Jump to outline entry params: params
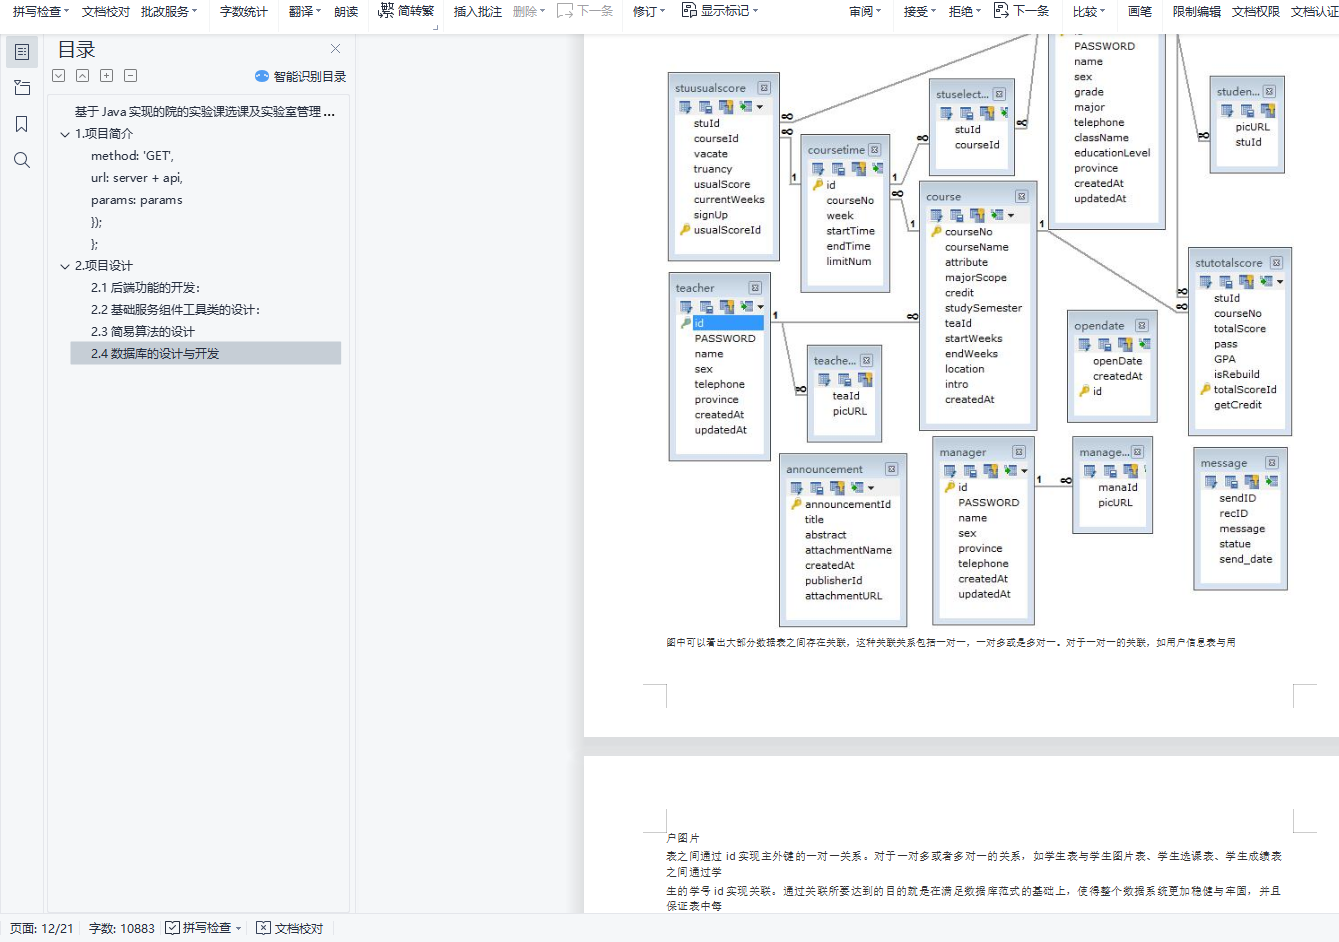This screenshot has height=942, width=1339. 137,200
